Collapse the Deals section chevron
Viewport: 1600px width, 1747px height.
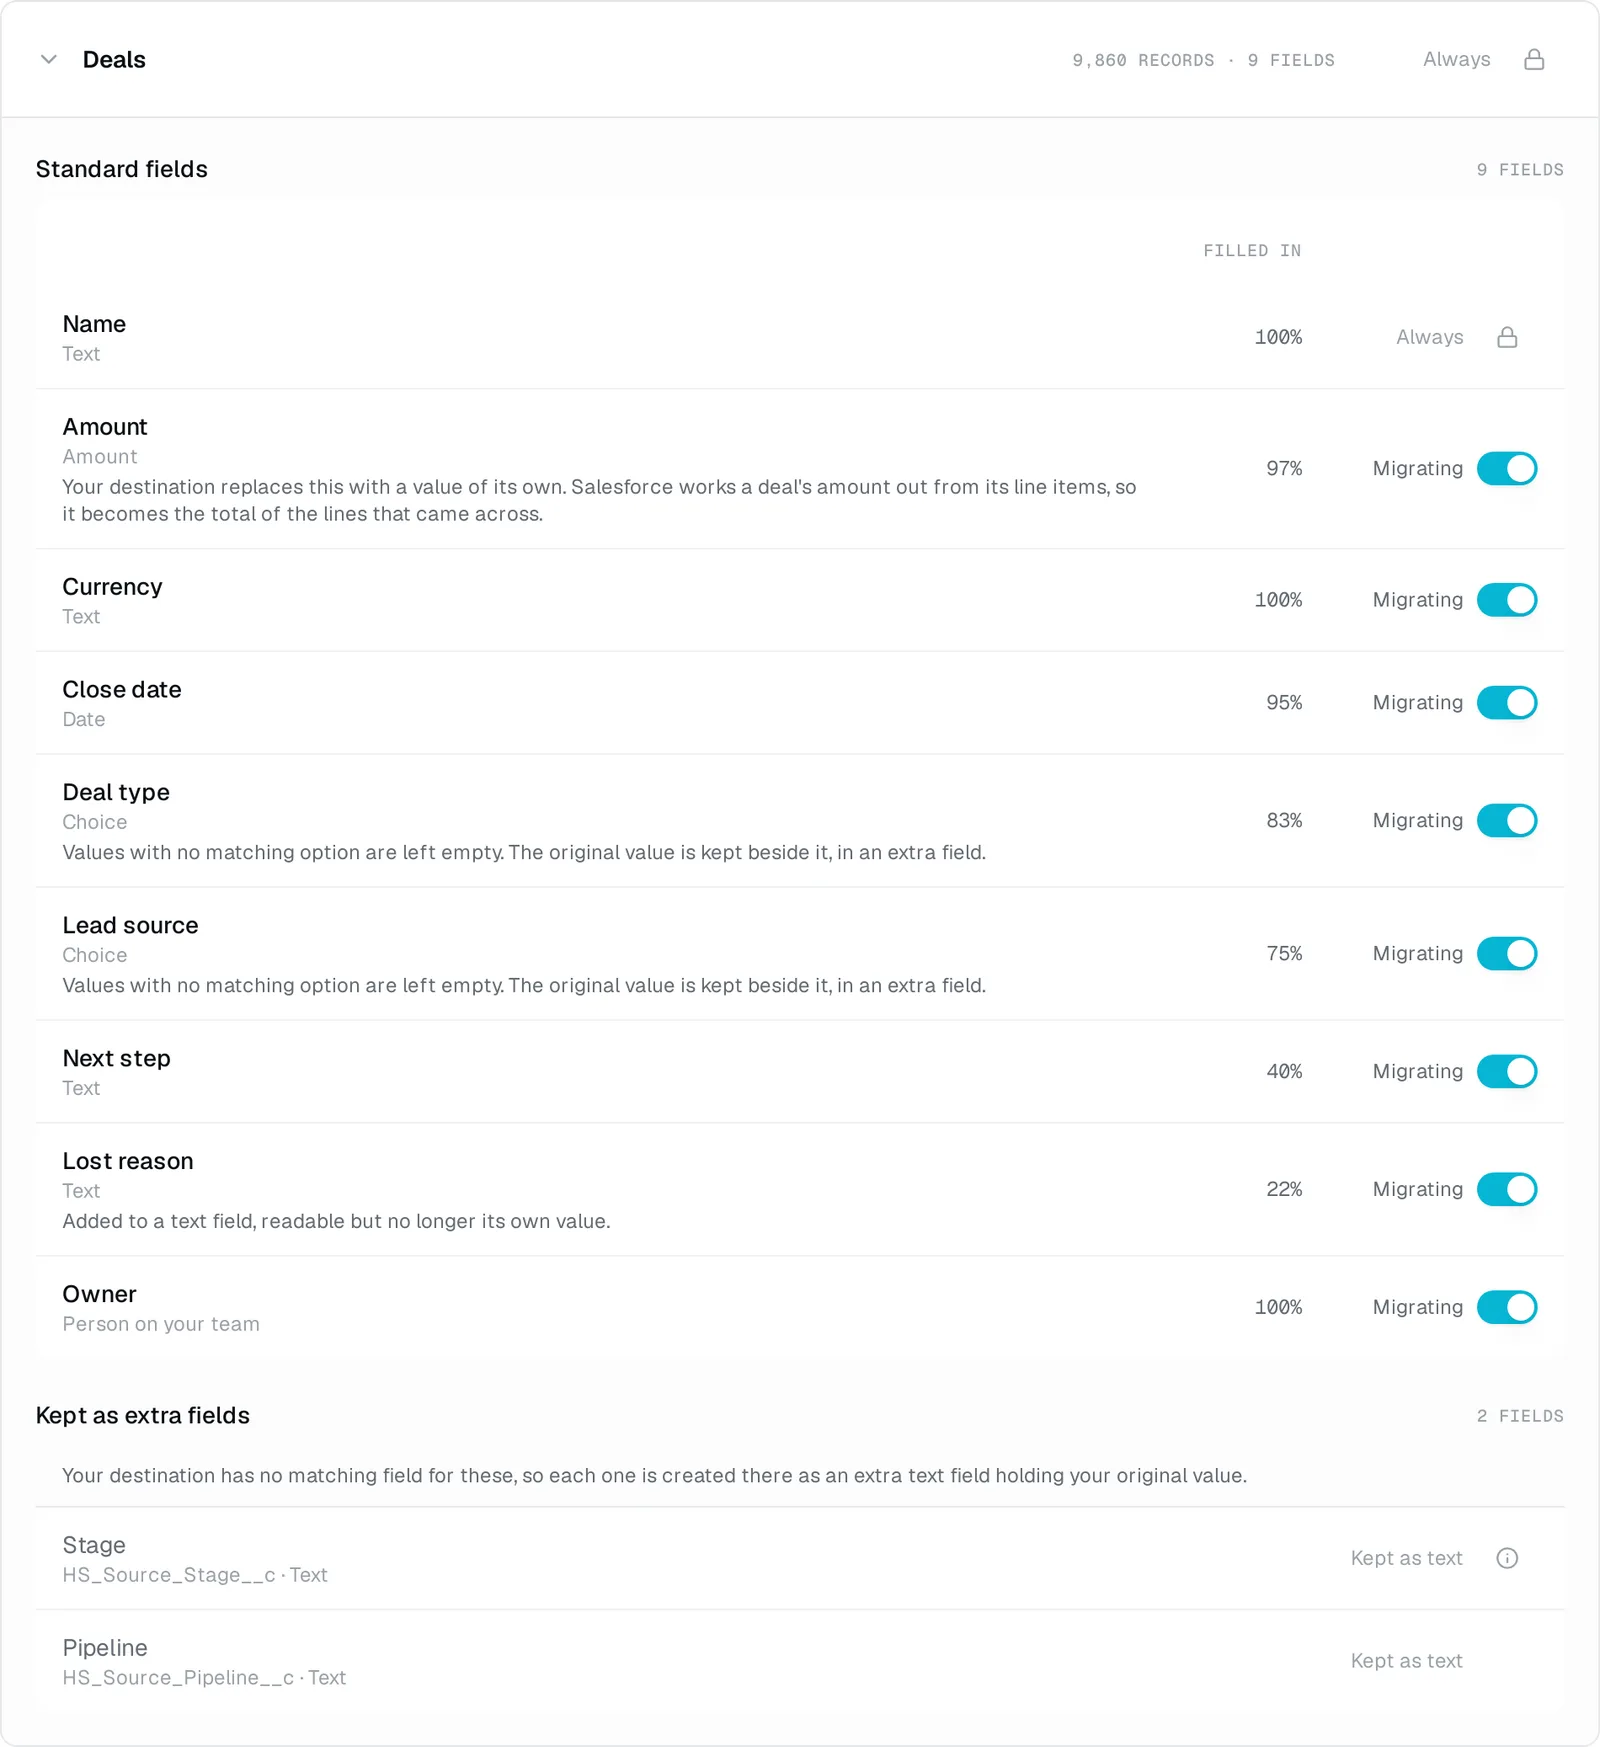[48, 60]
